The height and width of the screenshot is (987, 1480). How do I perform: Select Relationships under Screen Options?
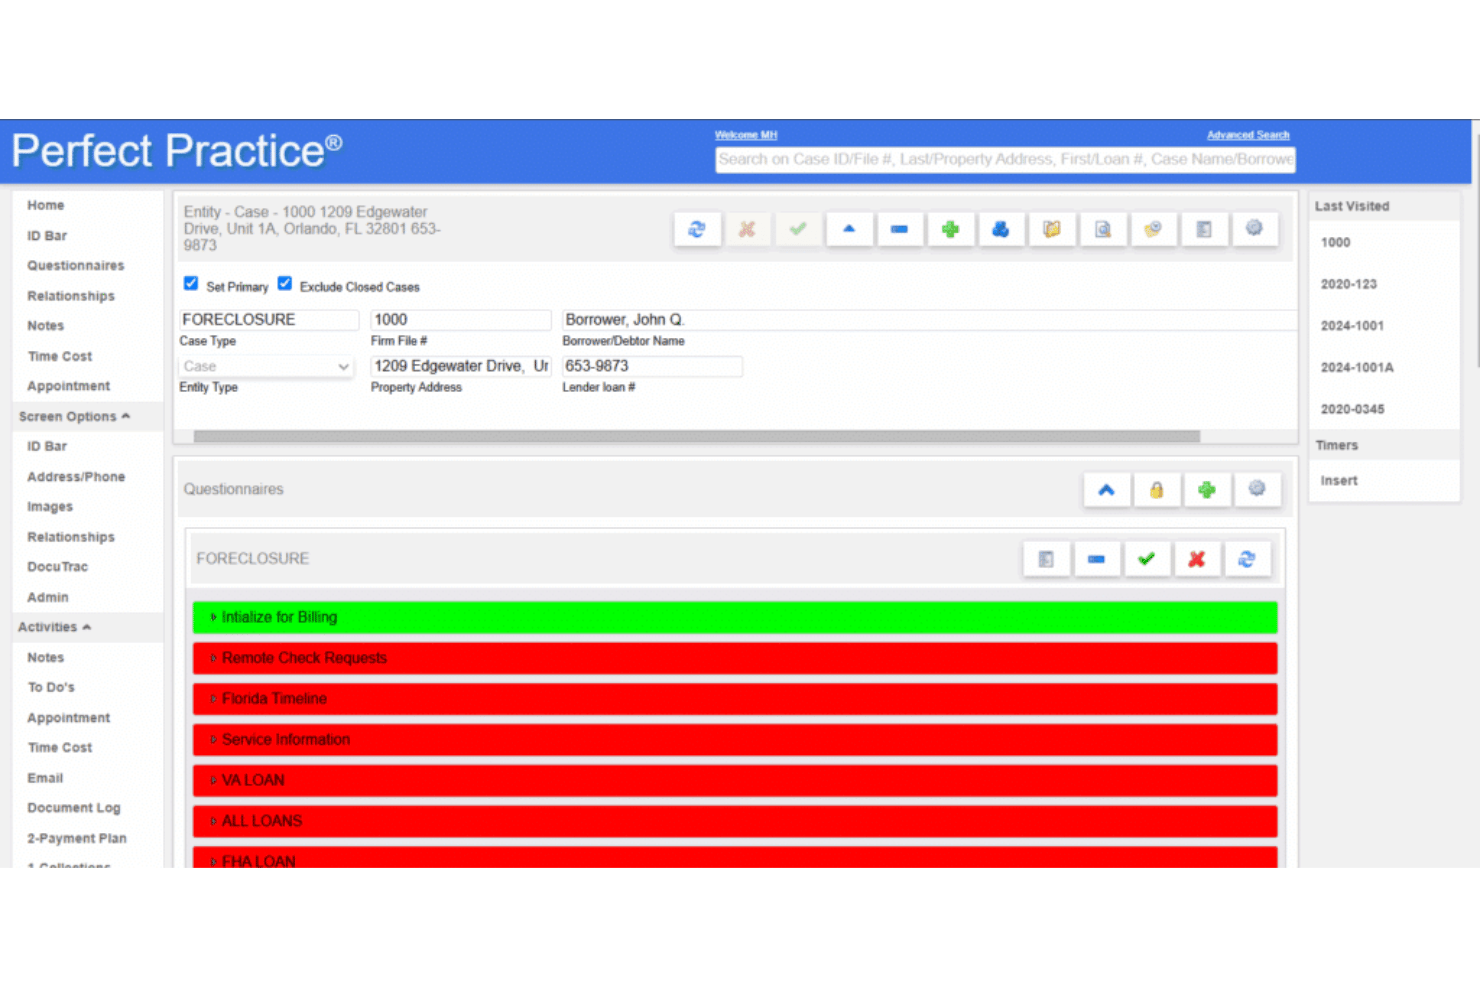click(x=71, y=537)
